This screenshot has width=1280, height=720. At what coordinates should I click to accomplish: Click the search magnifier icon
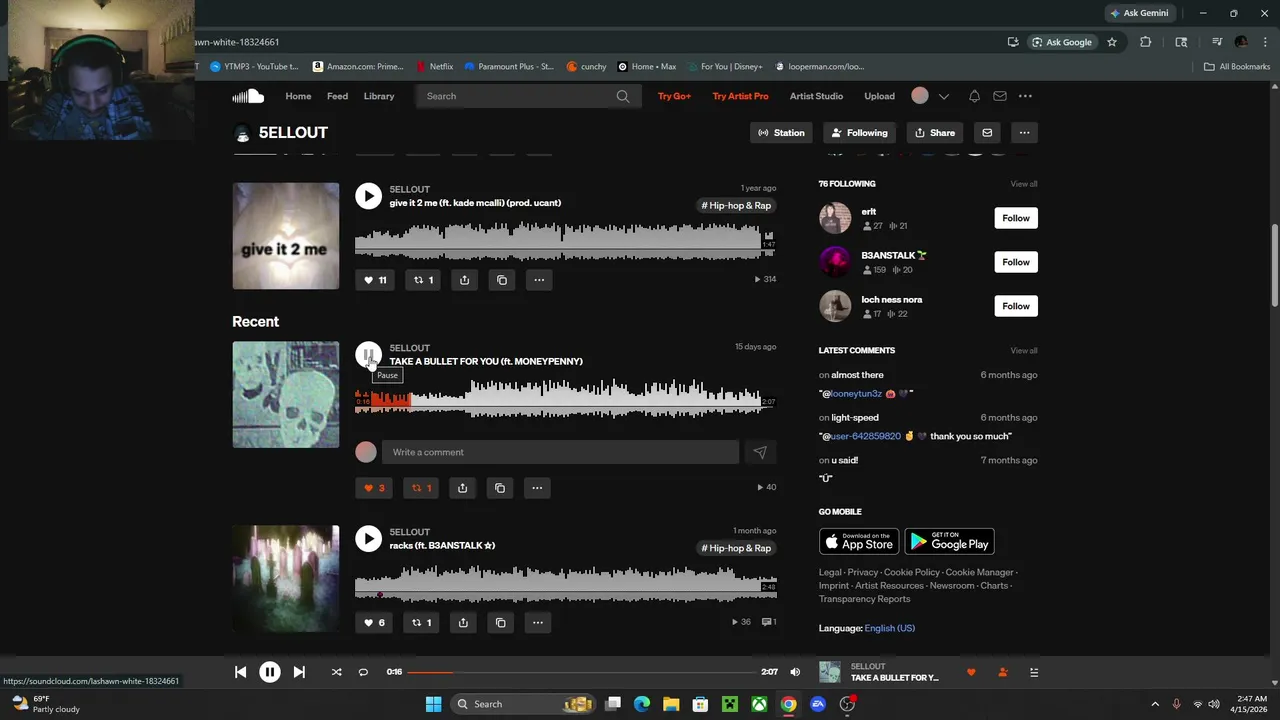[x=623, y=96]
